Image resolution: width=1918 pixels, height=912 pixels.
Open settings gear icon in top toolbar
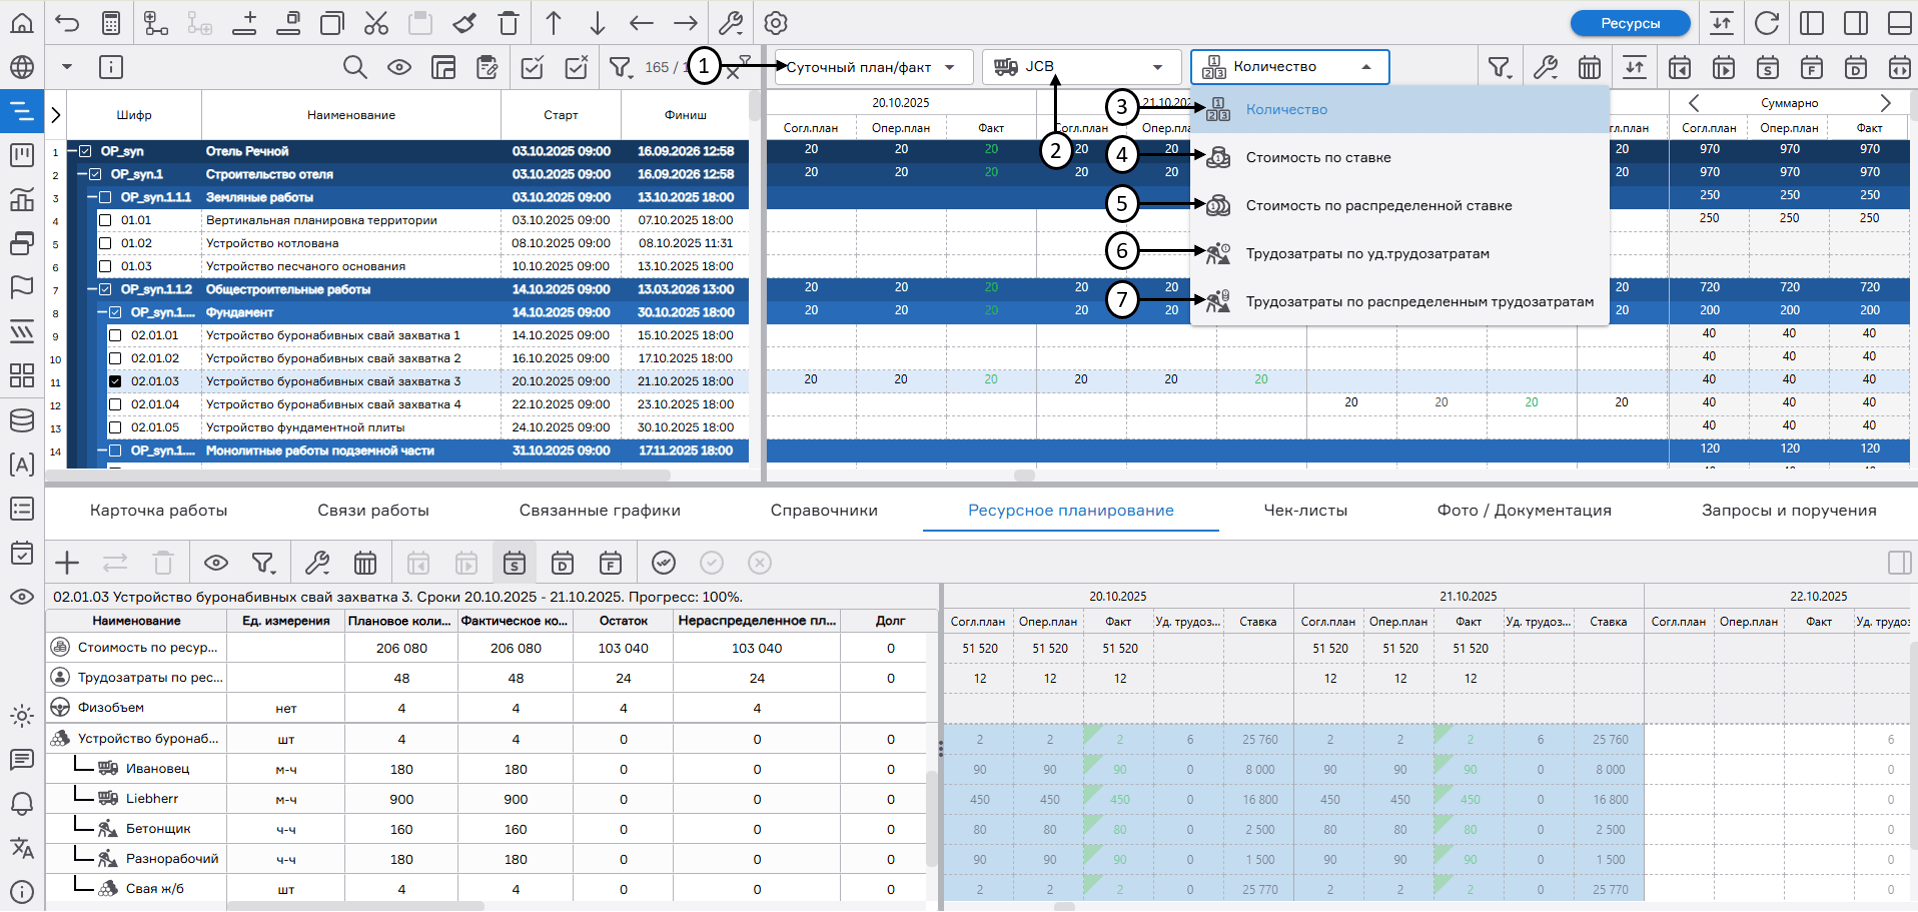click(775, 23)
